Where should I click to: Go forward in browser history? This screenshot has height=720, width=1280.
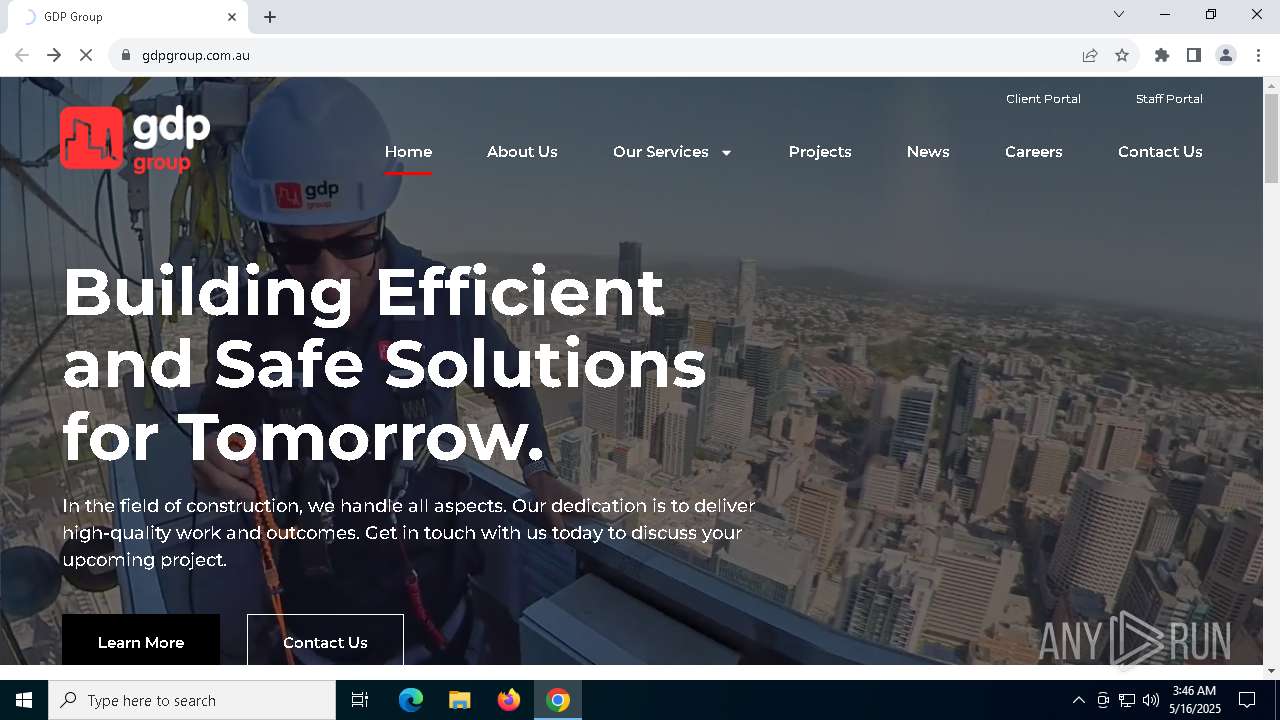(54, 55)
